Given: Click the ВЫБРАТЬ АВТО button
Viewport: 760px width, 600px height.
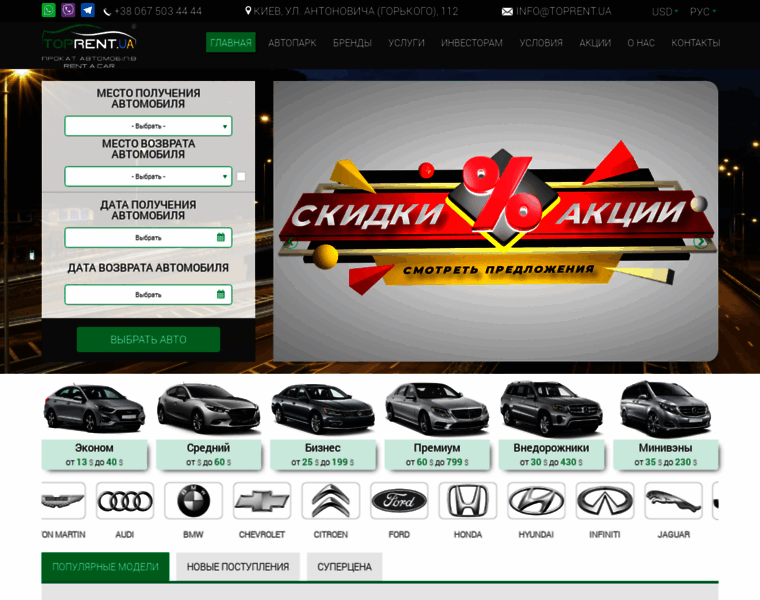Looking at the screenshot, I should pos(148,339).
